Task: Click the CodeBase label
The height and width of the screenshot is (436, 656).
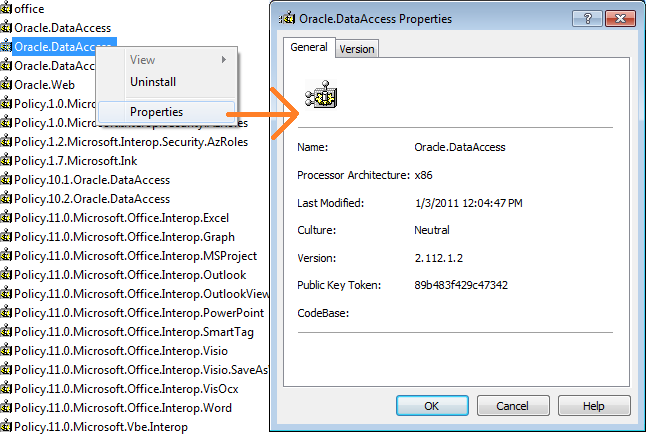Action: (323, 313)
